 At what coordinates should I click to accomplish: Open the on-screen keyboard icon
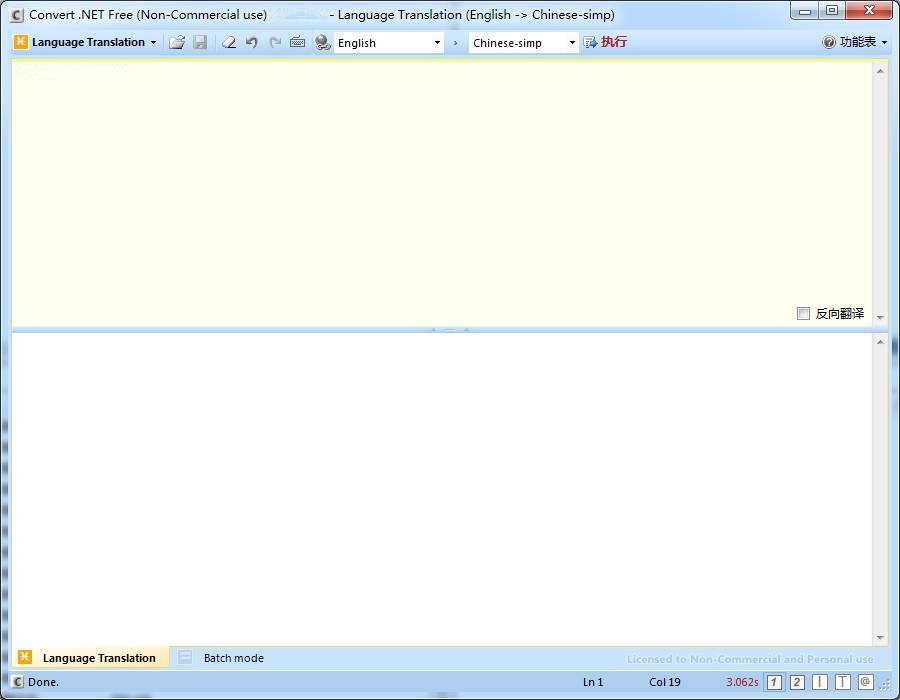point(298,42)
